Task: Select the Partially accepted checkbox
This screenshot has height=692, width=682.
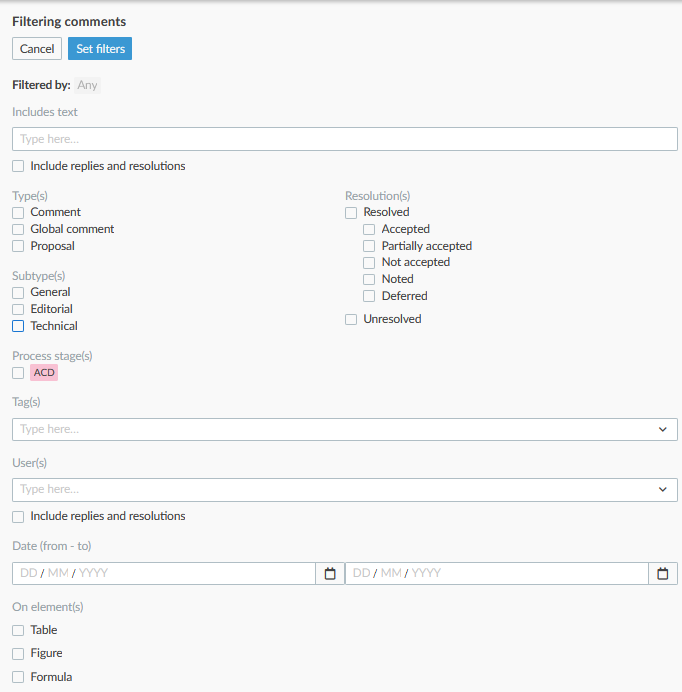Action: coord(369,246)
